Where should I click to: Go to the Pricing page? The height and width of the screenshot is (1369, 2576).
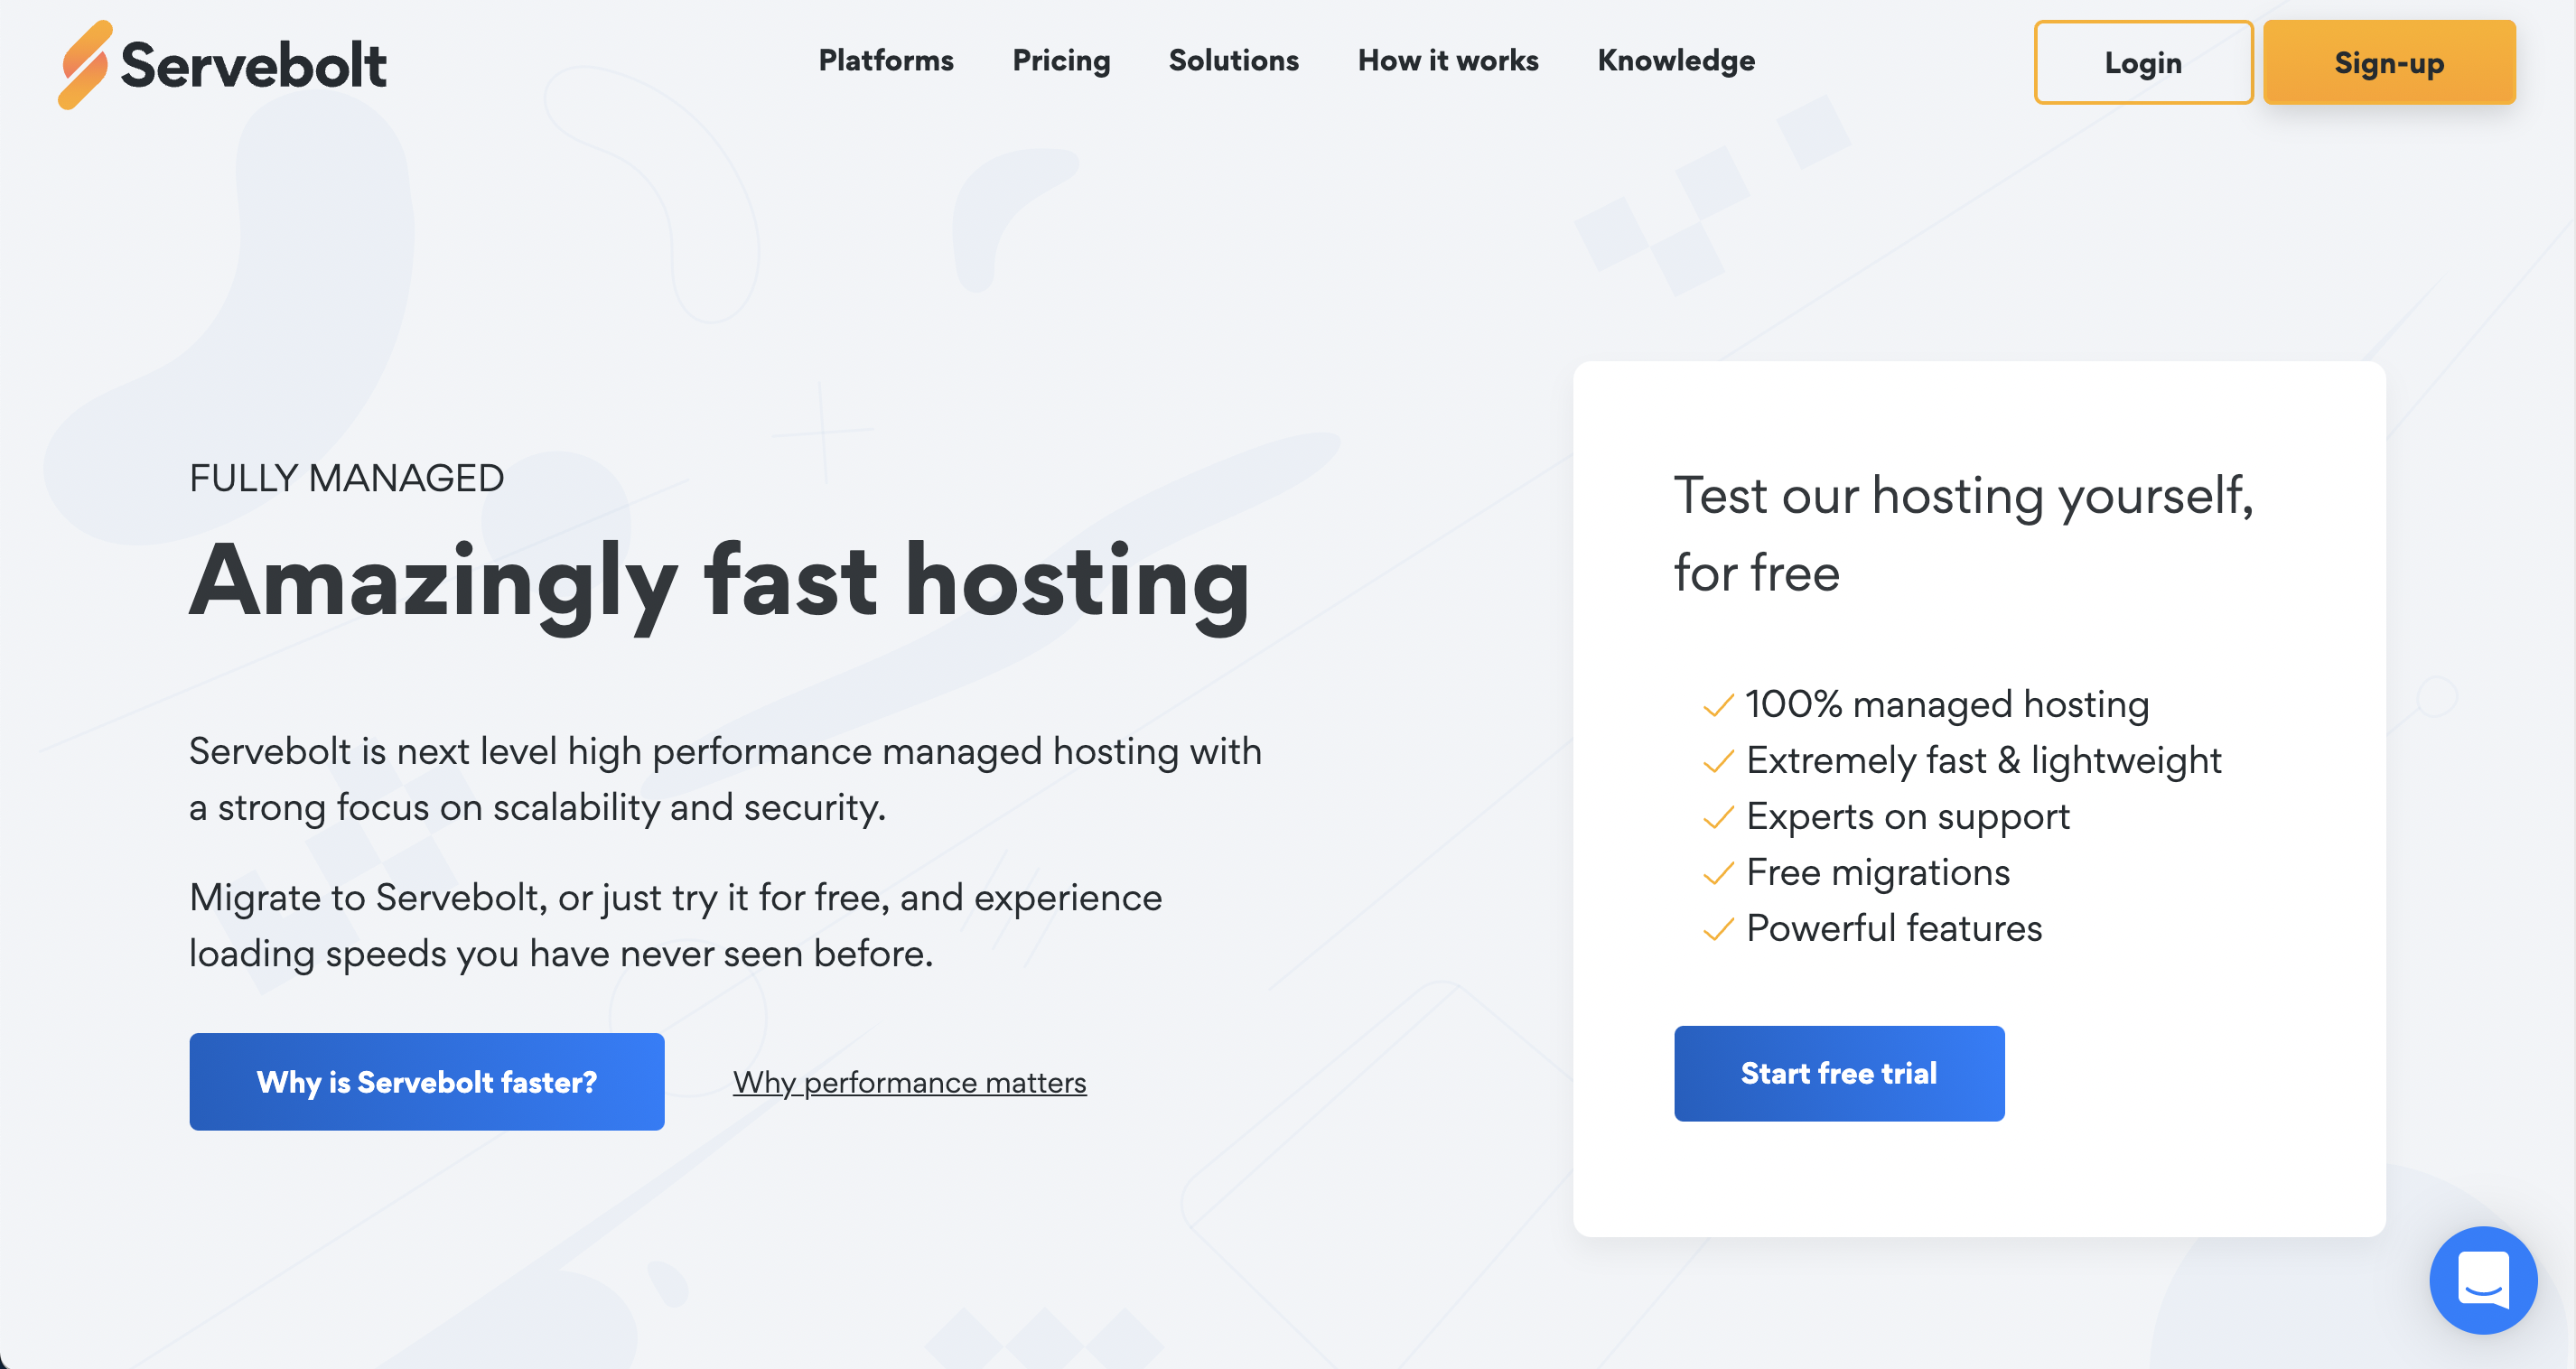point(1061,61)
